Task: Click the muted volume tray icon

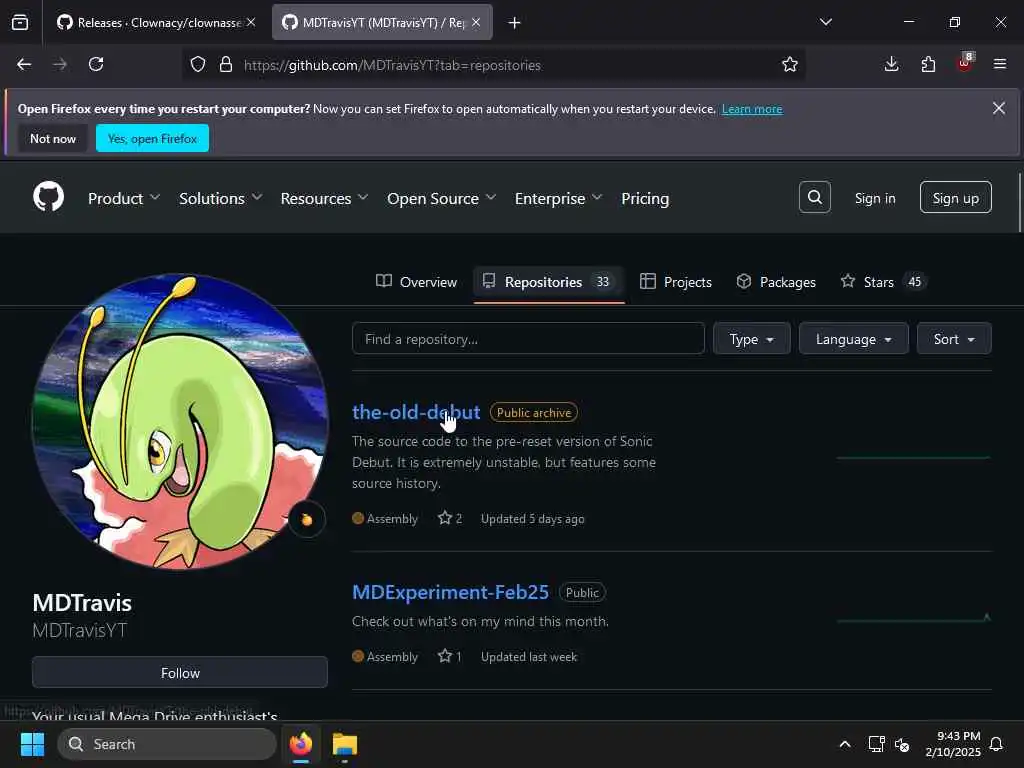Action: [x=902, y=744]
